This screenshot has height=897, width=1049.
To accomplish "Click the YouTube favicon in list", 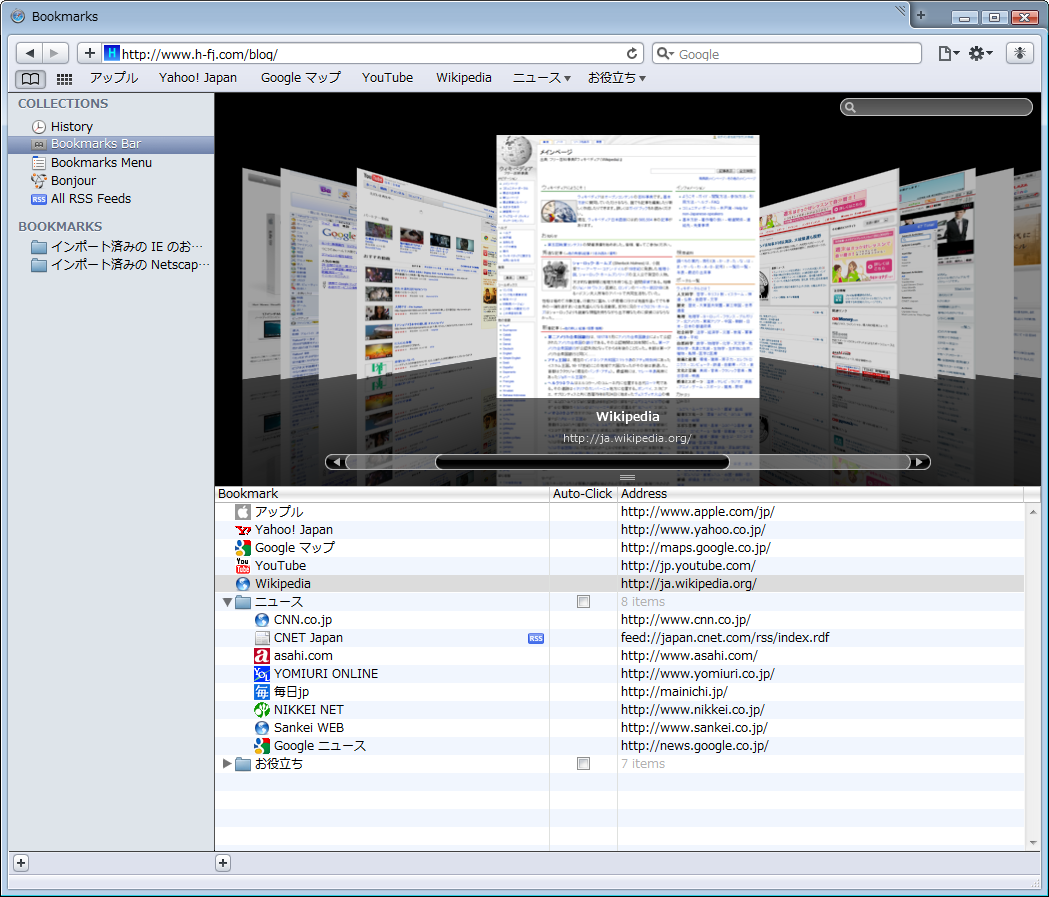I will 243,566.
